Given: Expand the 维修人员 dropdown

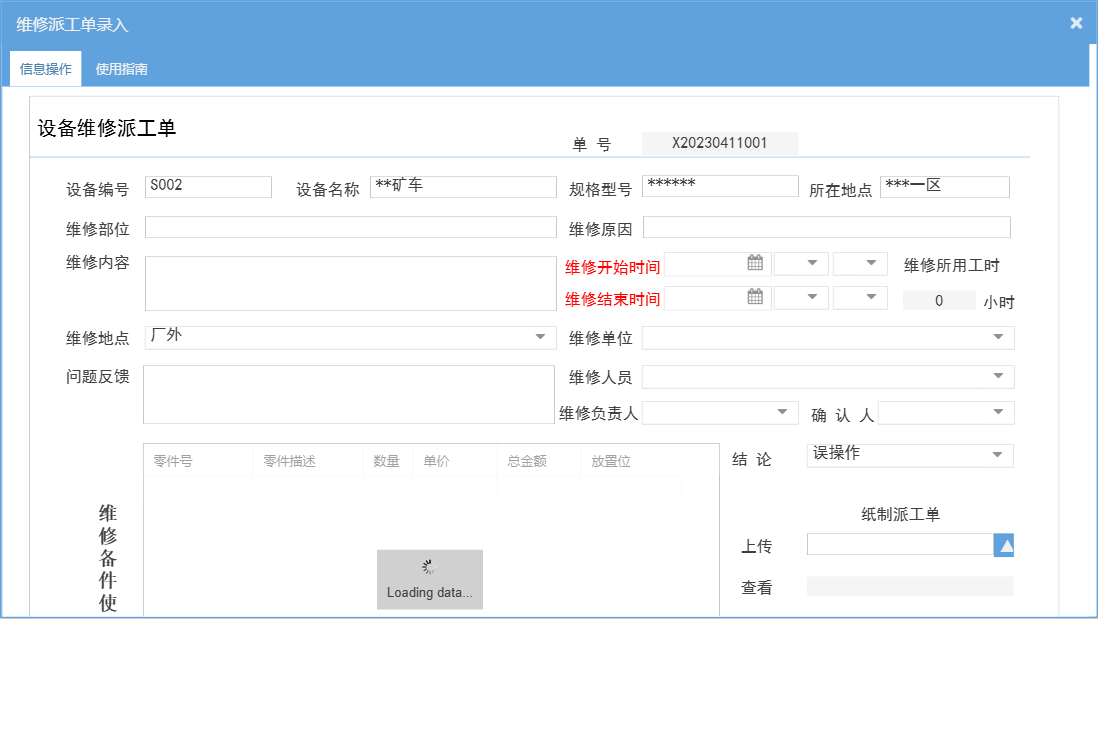Looking at the screenshot, I should [x=997, y=376].
